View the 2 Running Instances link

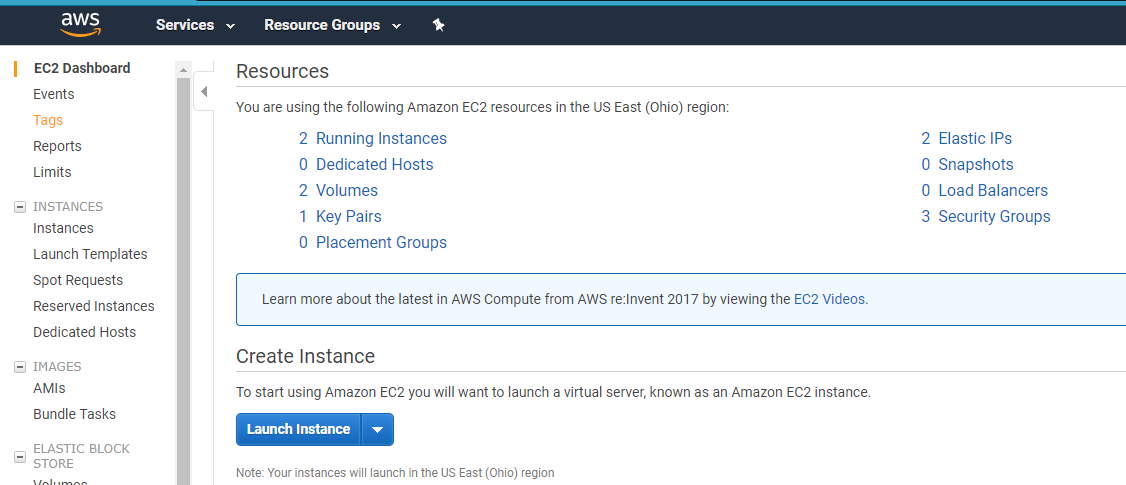point(381,139)
